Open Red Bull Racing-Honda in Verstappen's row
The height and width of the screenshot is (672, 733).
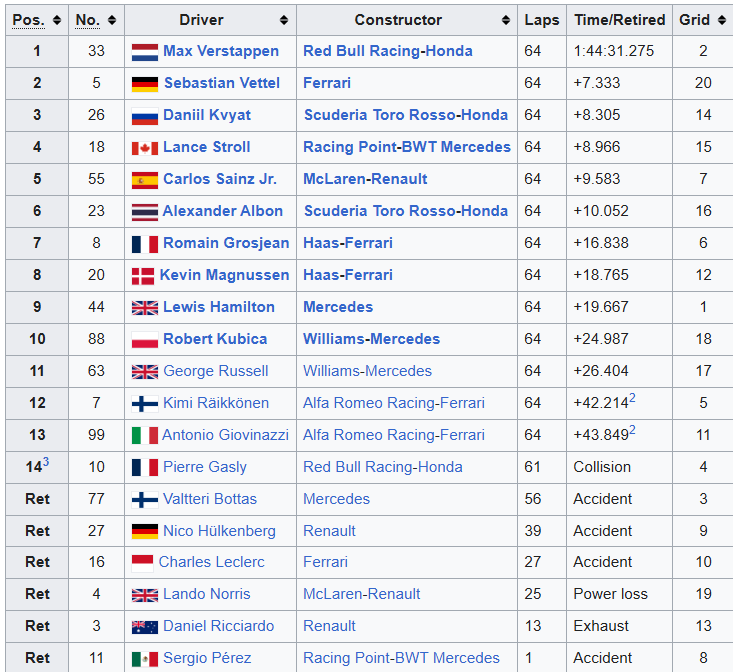tap(388, 51)
